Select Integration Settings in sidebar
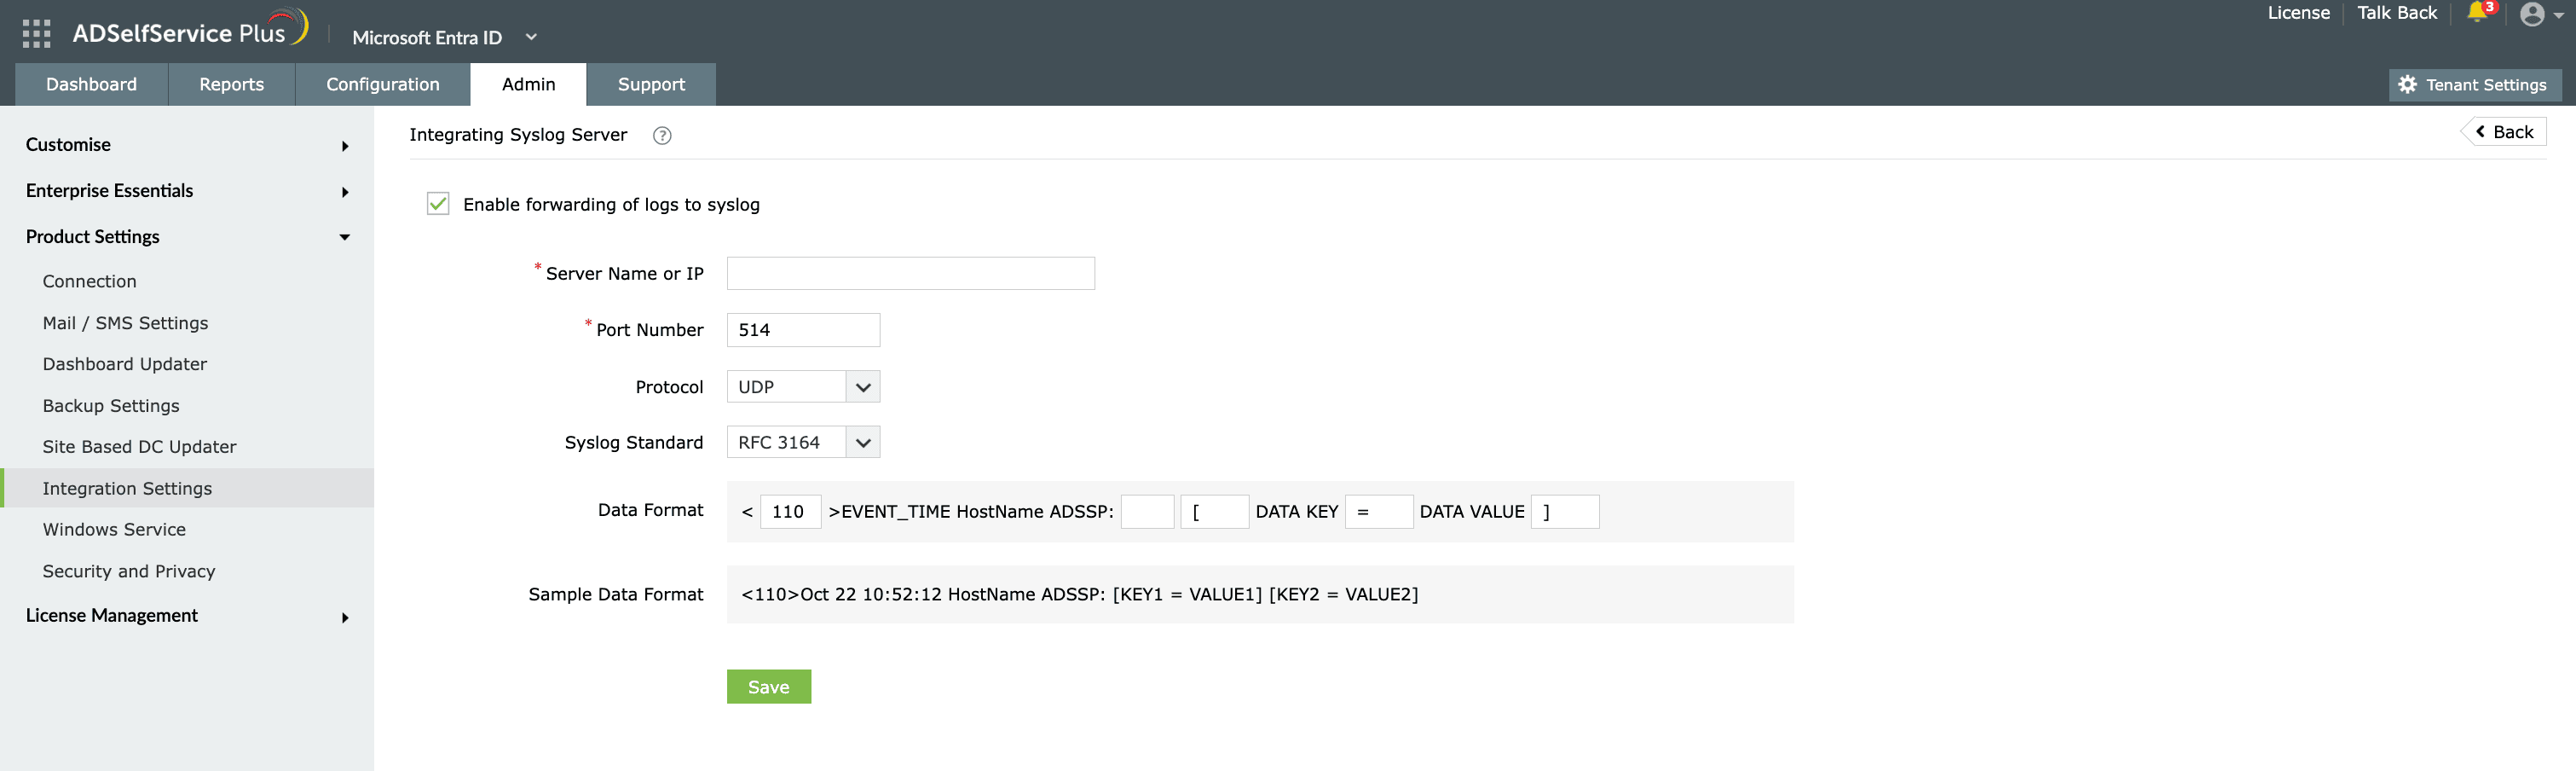 click(187, 488)
